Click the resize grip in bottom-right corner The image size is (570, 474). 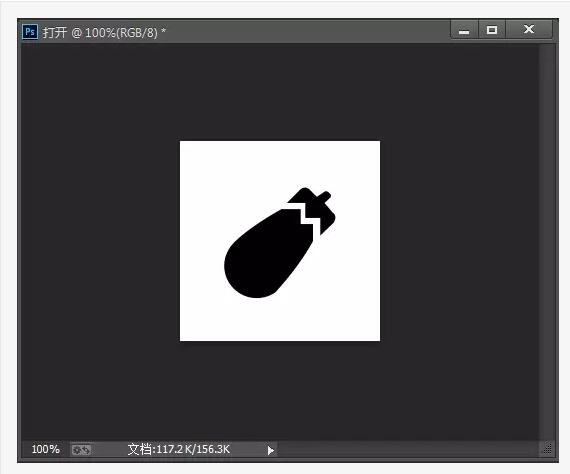click(547, 449)
